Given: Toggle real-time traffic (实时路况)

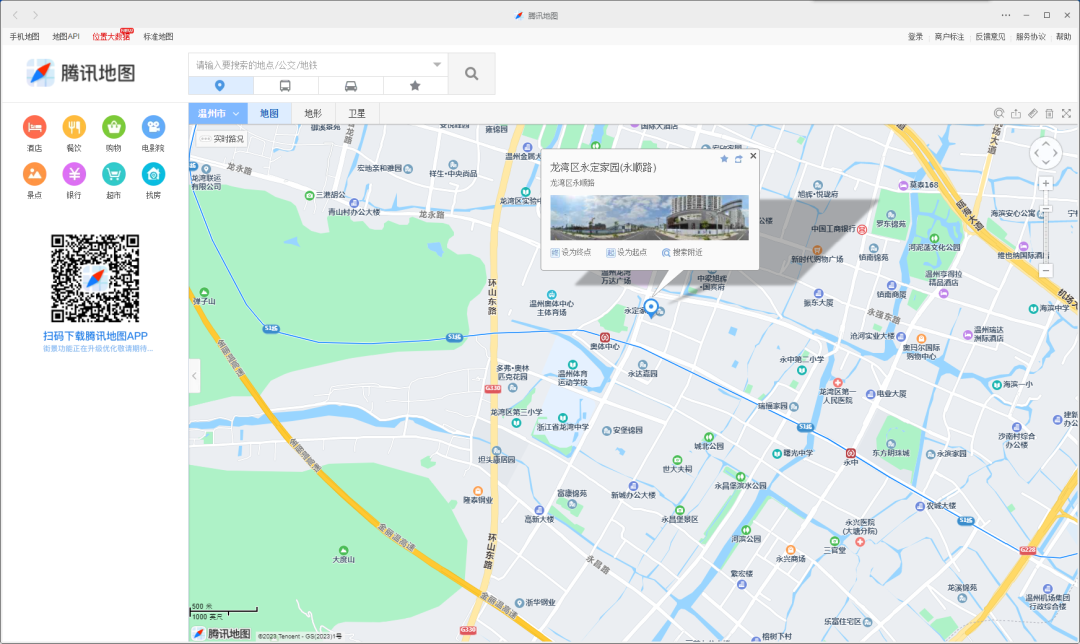Looking at the screenshot, I should tap(222, 138).
